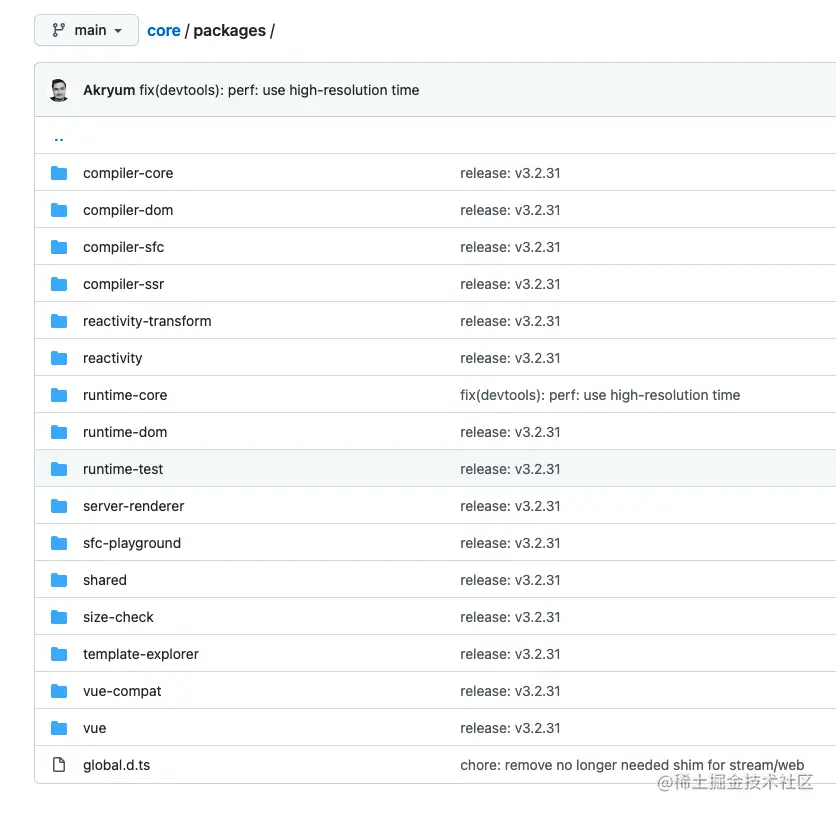
Task: Click the compiler-sfc folder icon
Action: click(59, 247)
